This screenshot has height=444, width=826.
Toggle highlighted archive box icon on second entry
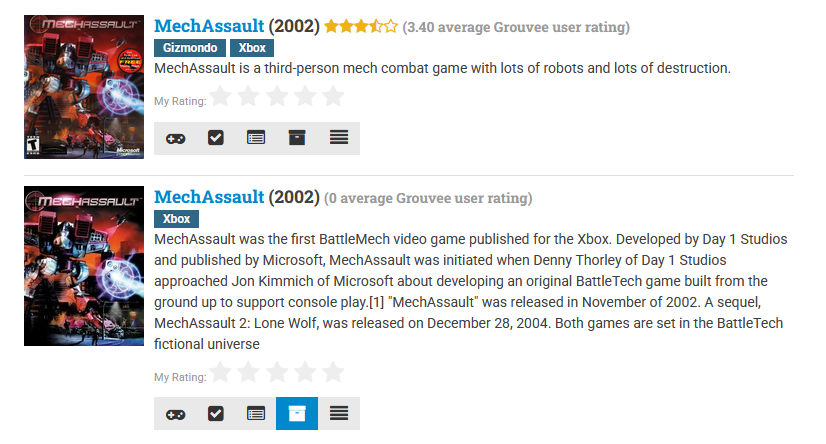[297, 413]
